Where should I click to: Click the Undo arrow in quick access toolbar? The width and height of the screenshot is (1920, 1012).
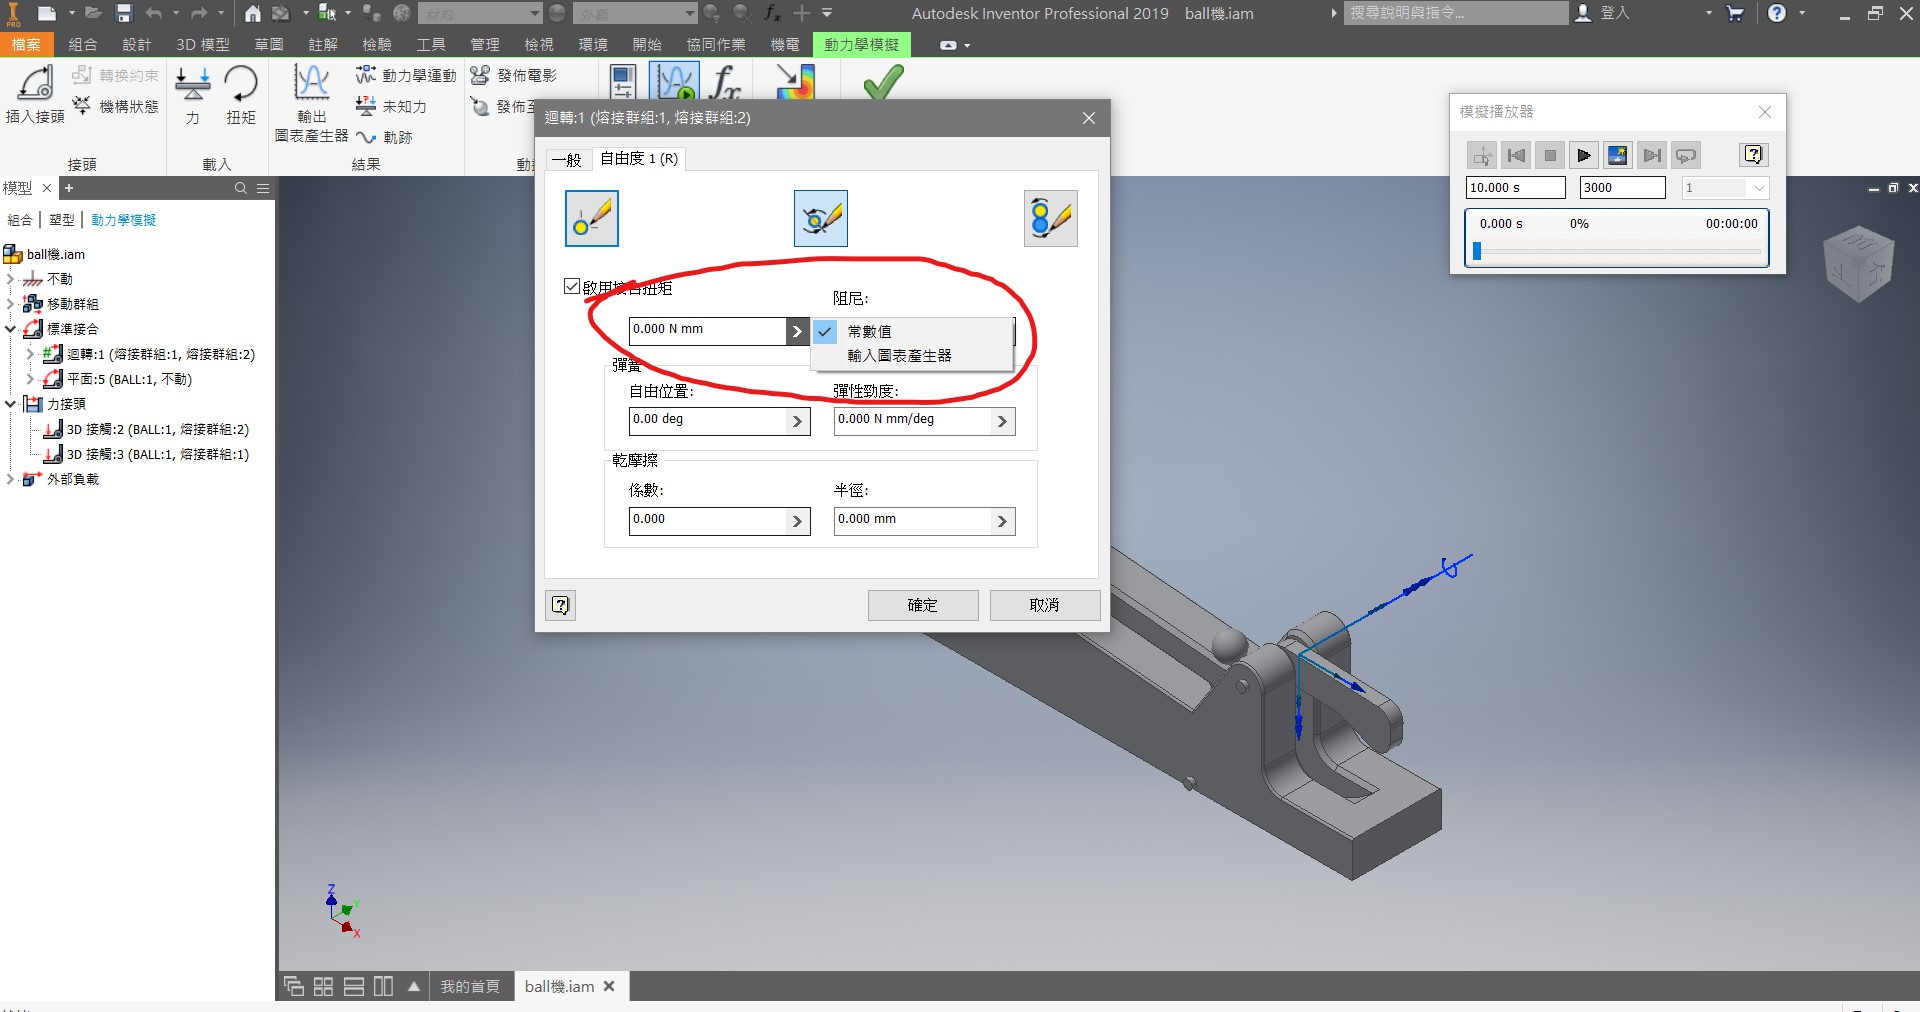pos(154,13)
